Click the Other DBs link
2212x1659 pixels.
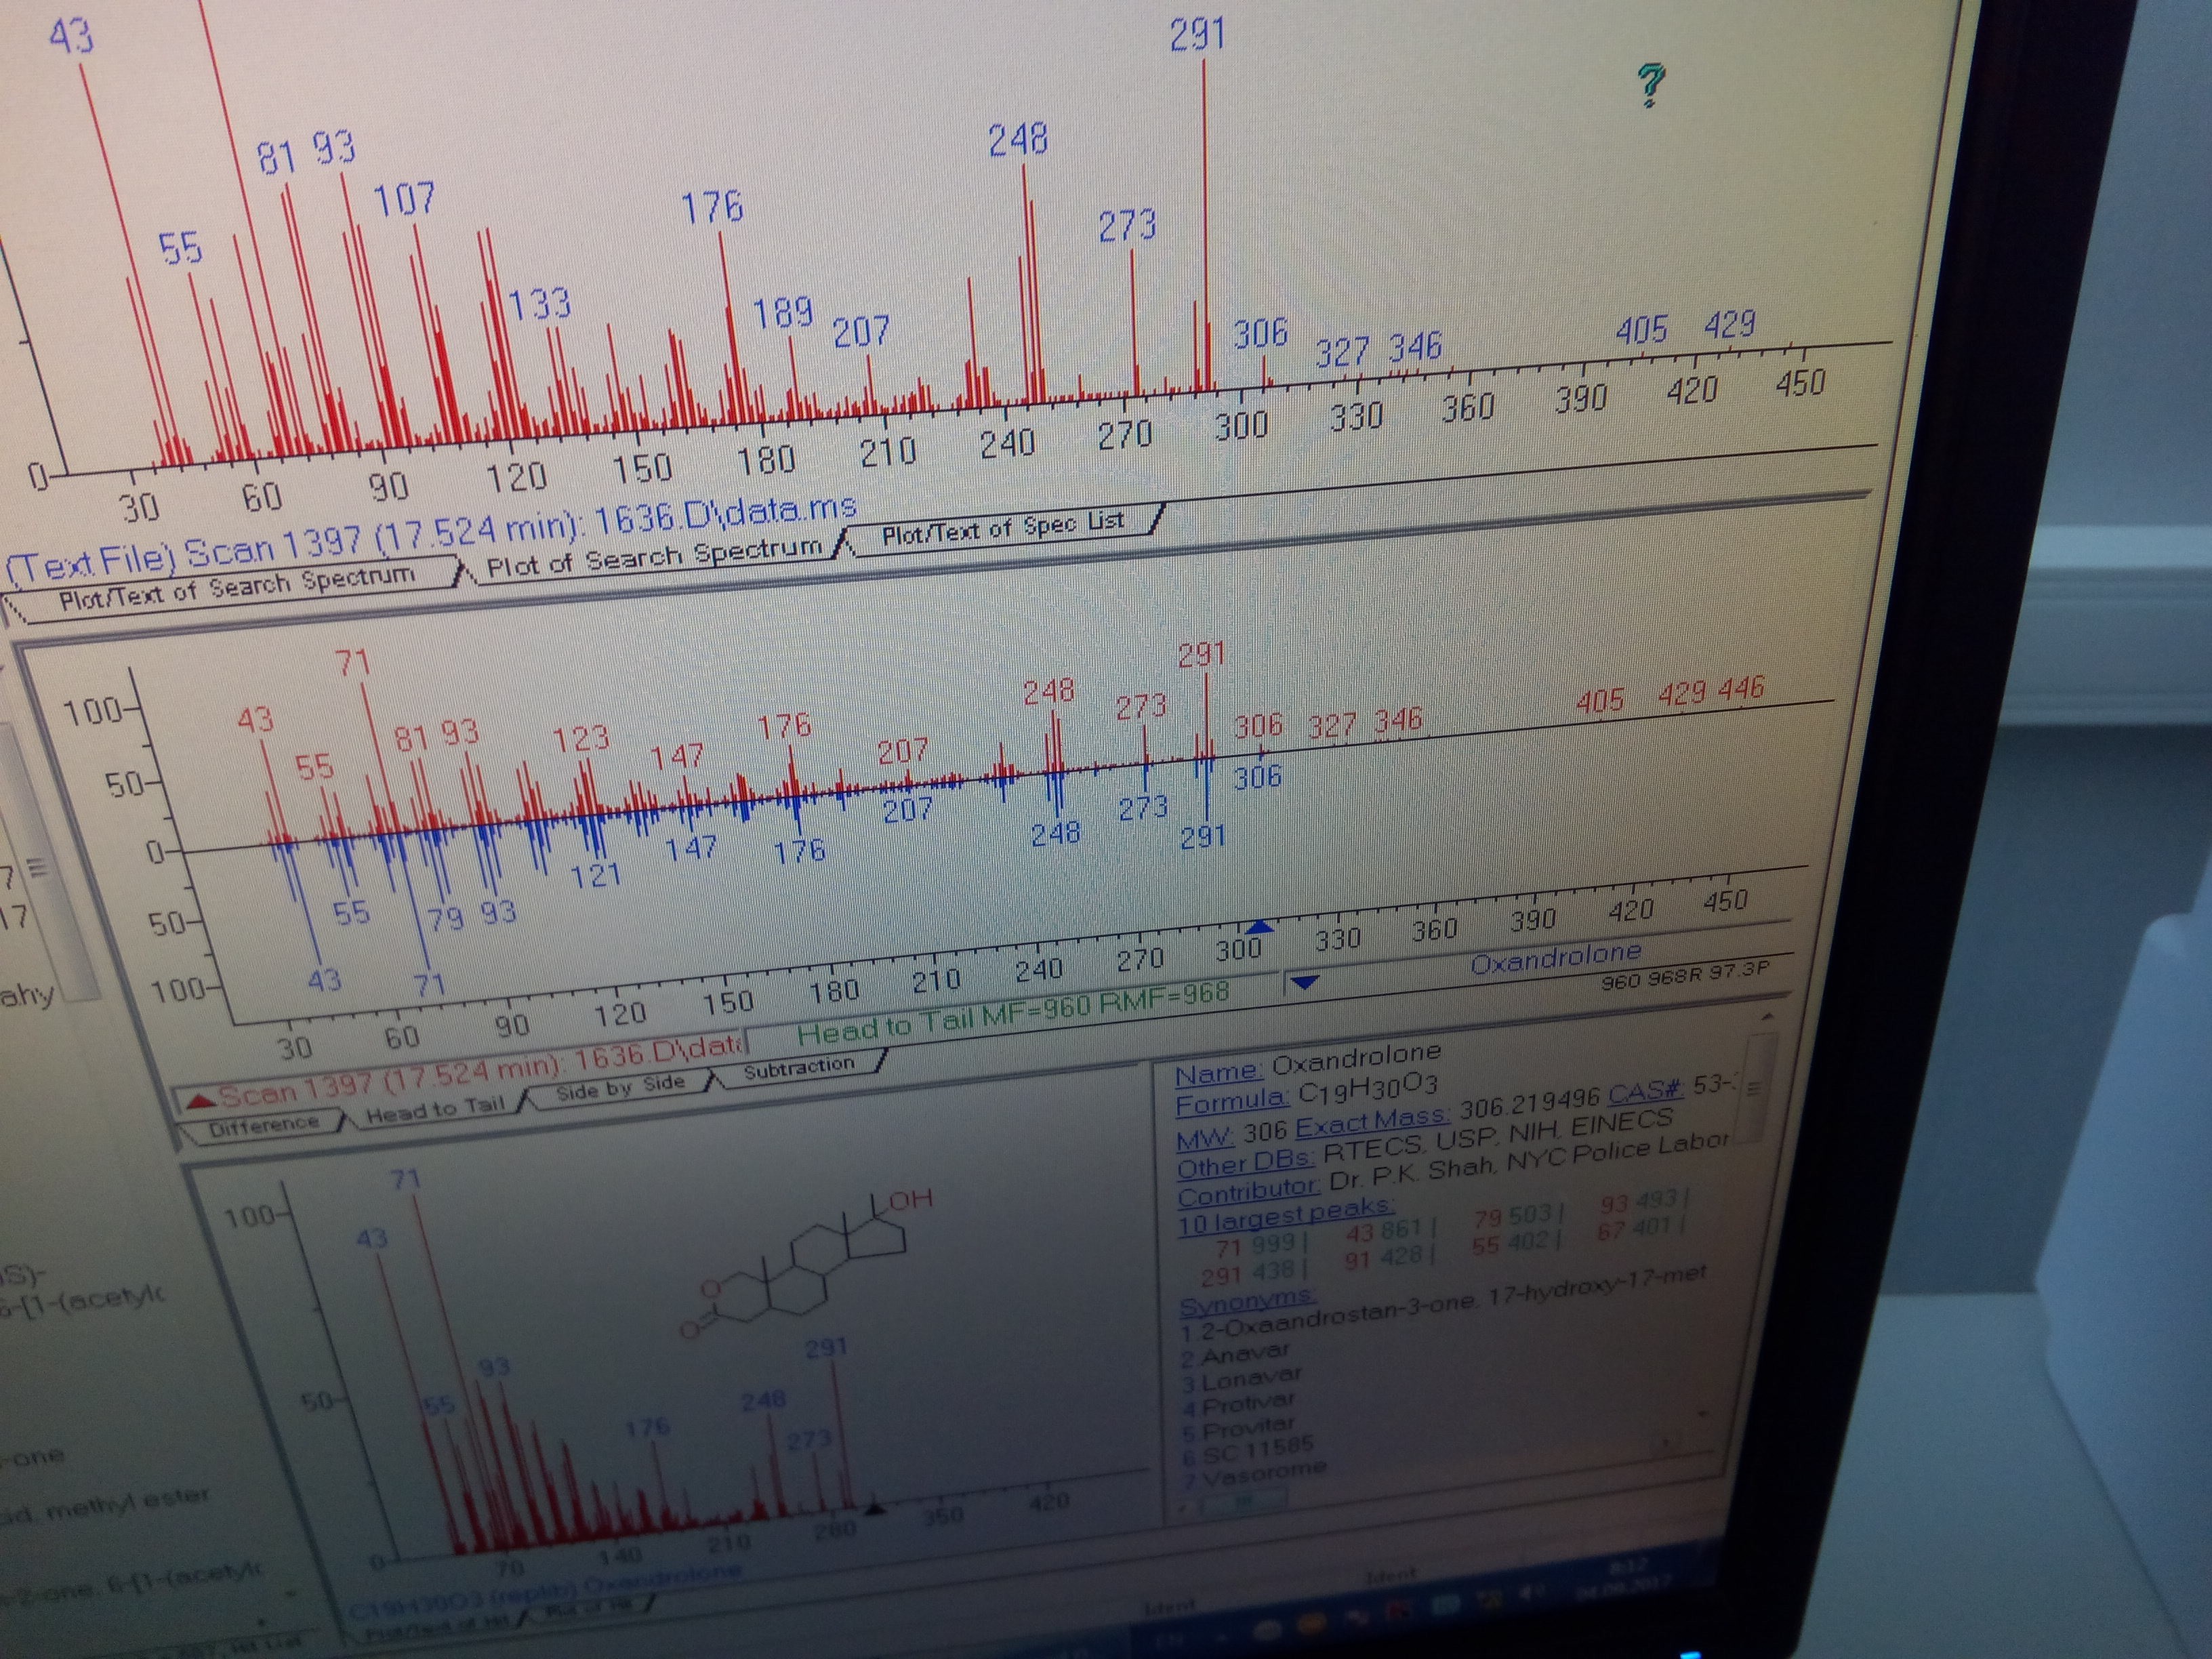click(1244, 1164)
